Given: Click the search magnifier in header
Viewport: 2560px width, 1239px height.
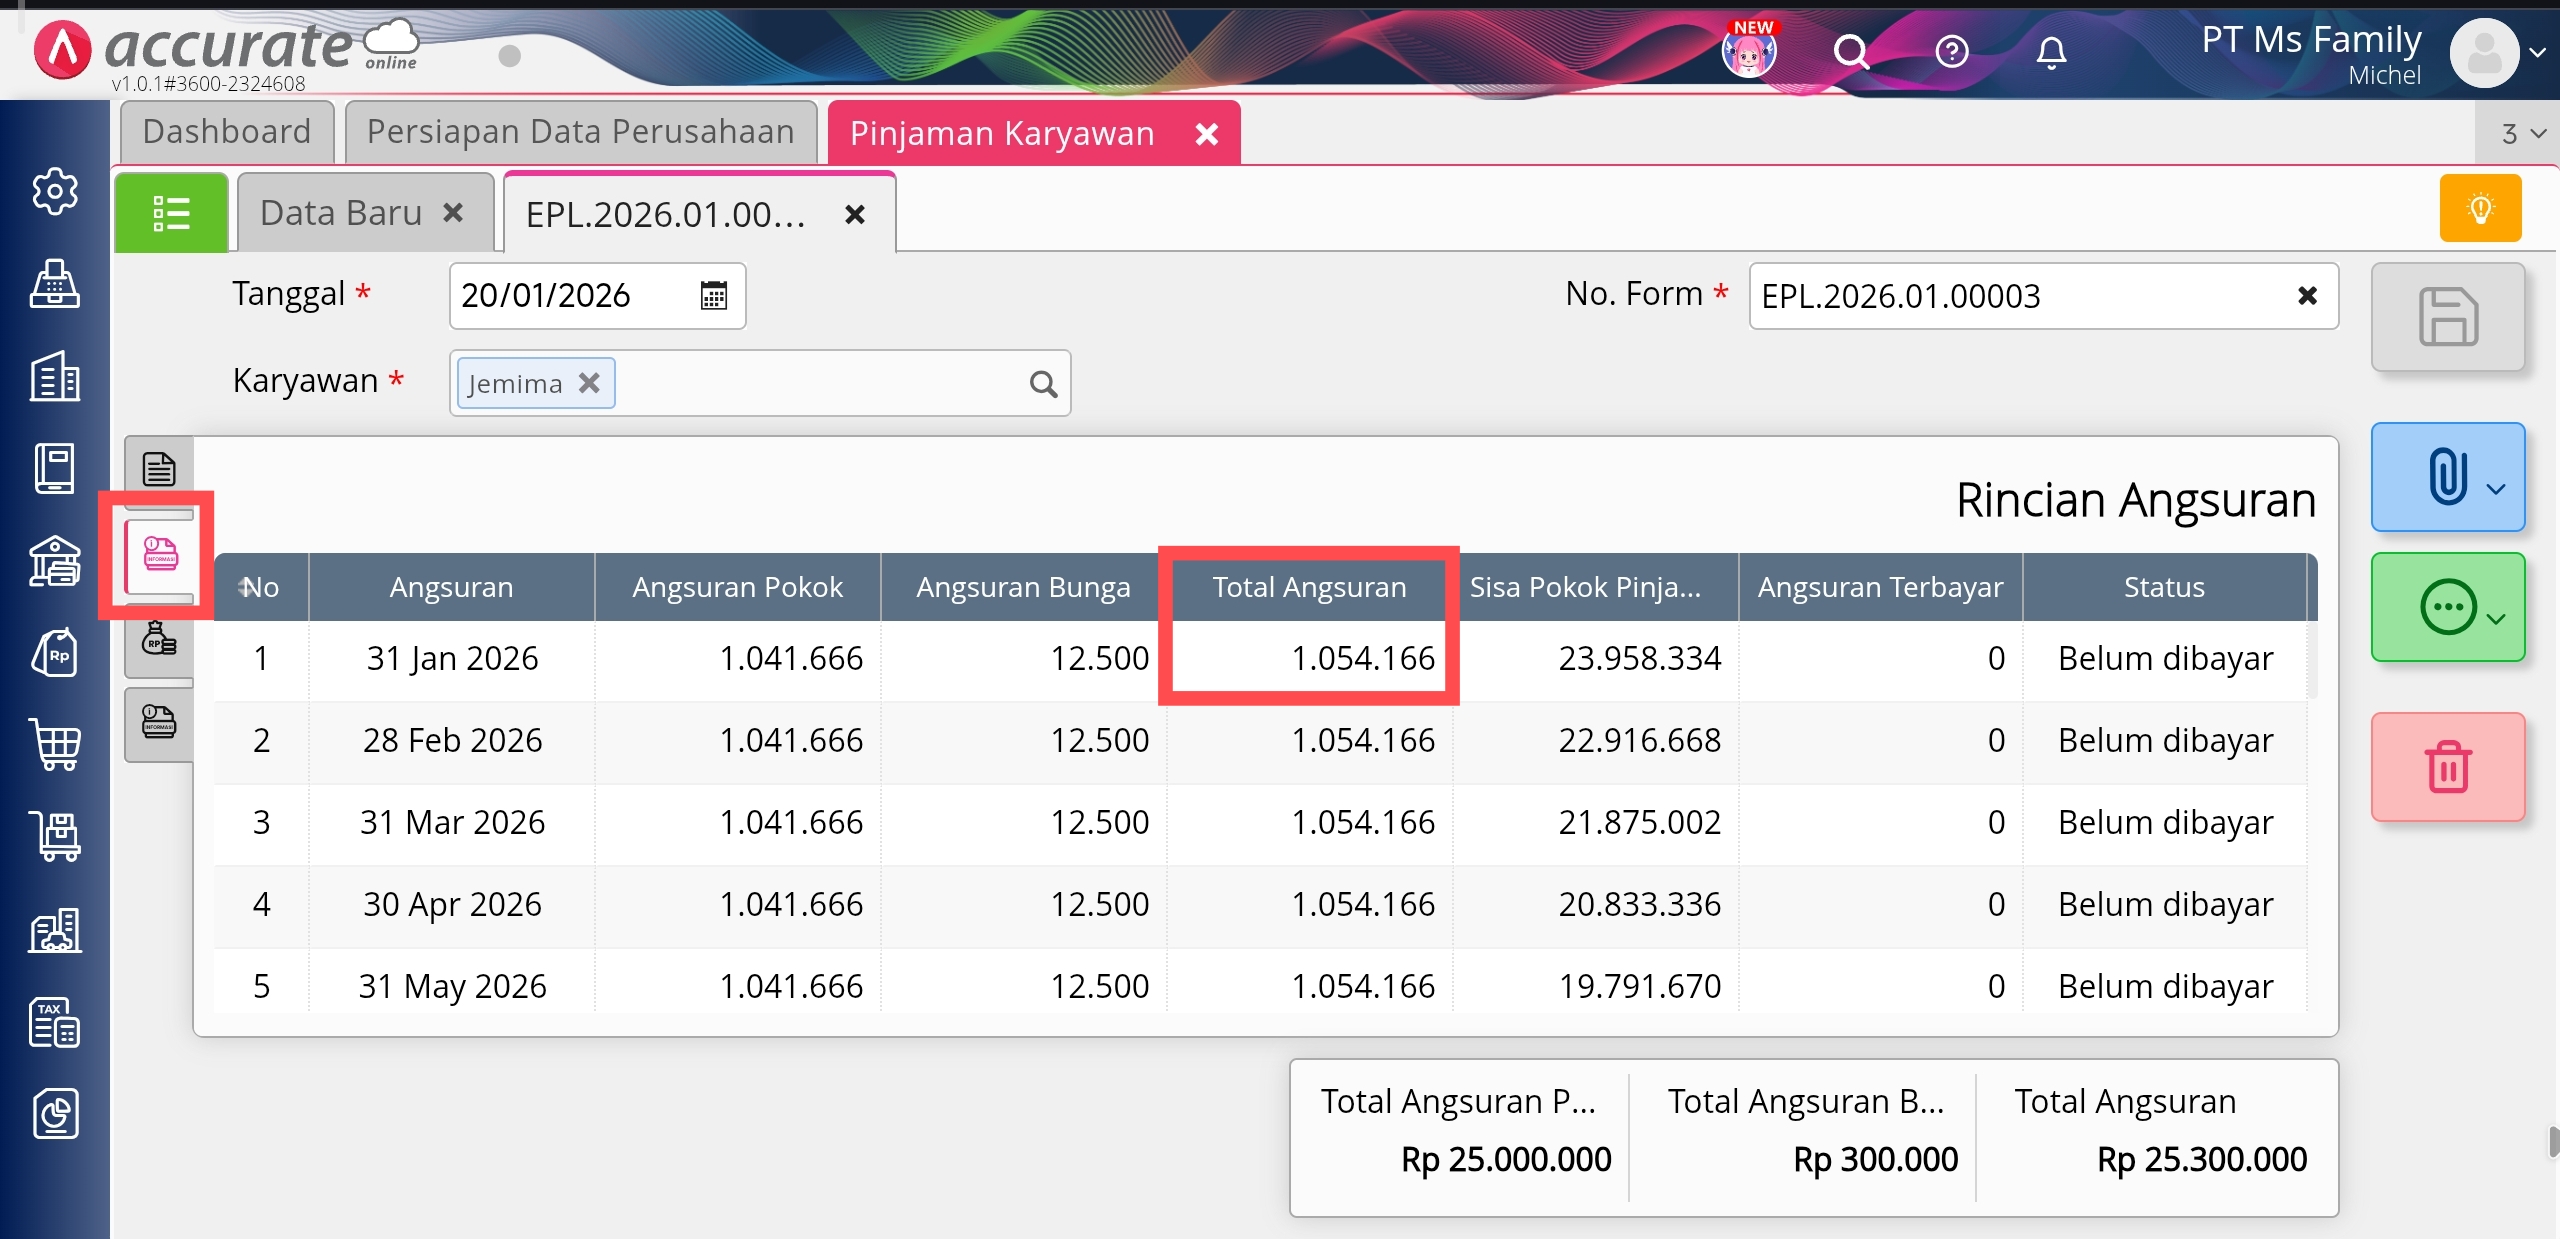Looking at the screenshot, I should click(1850, 51).
